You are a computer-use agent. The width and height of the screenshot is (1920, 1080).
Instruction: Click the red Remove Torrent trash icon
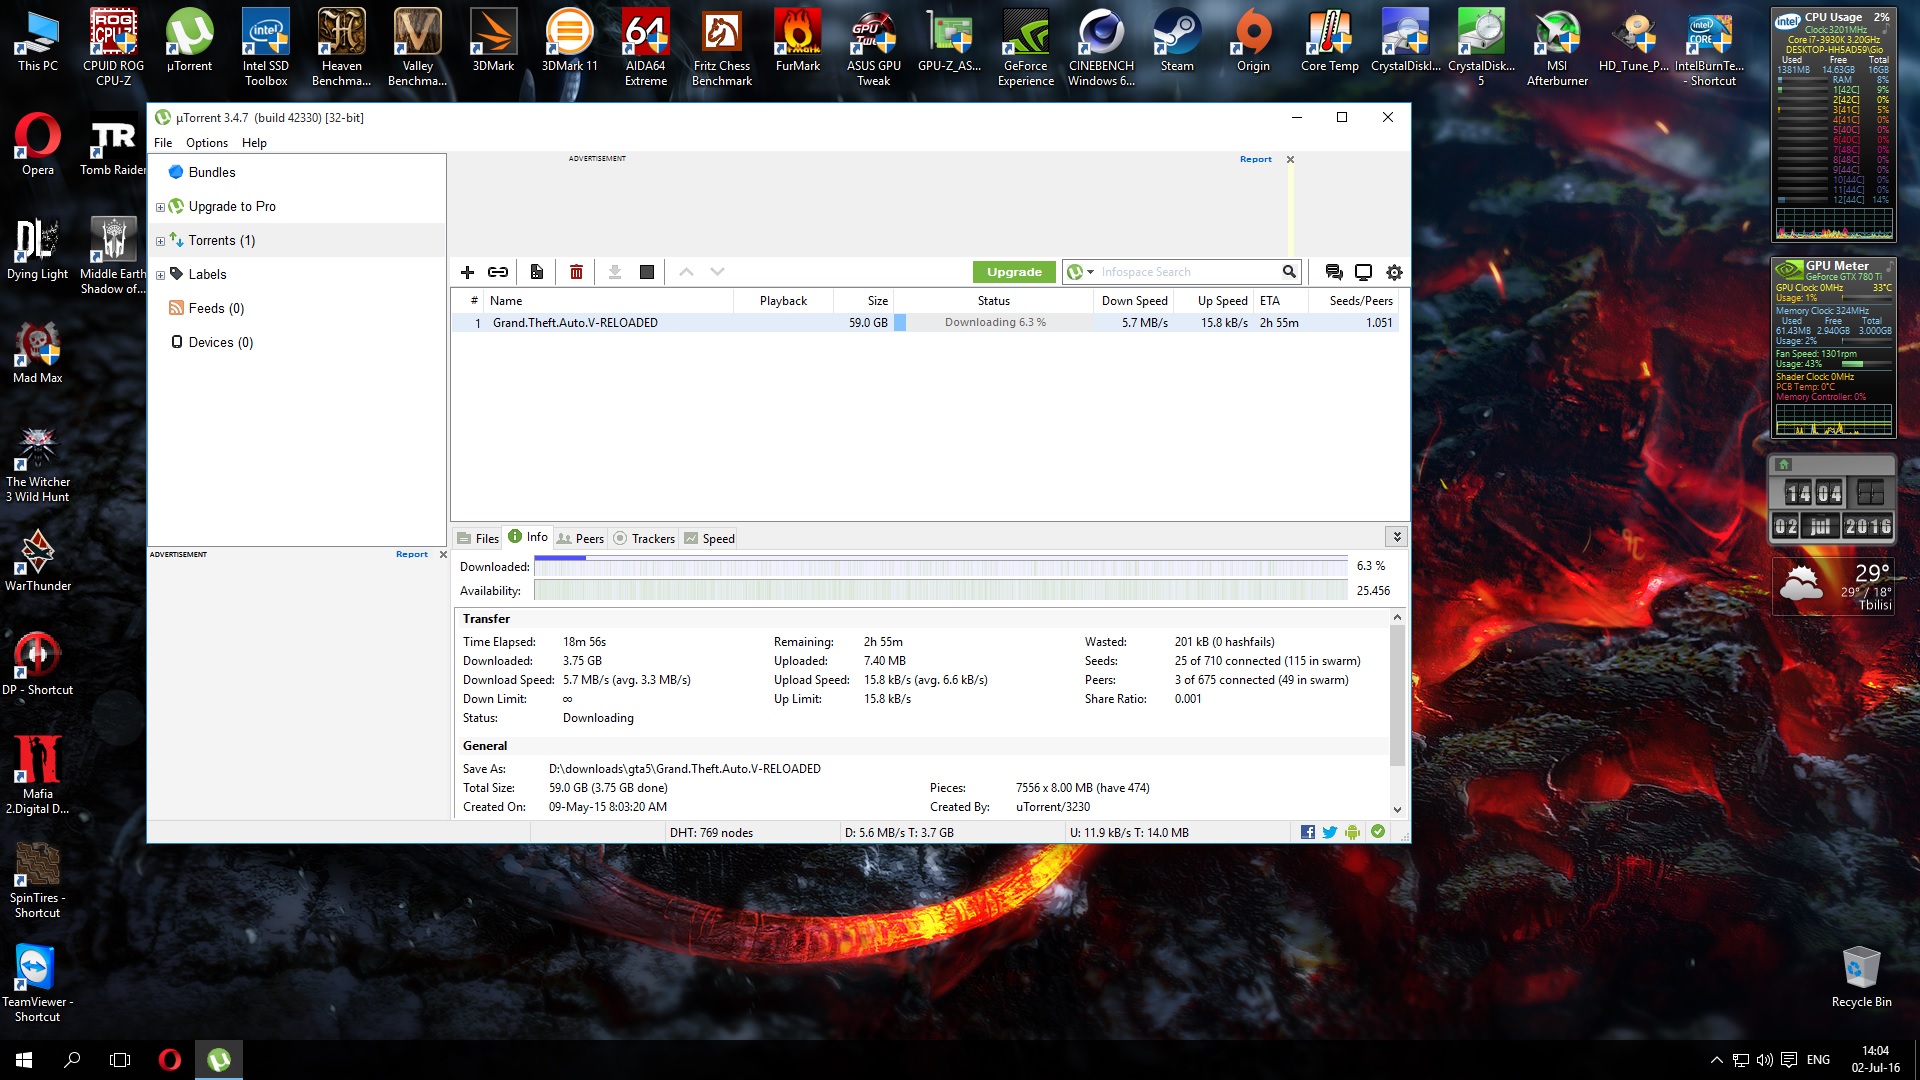click(576, 272)
